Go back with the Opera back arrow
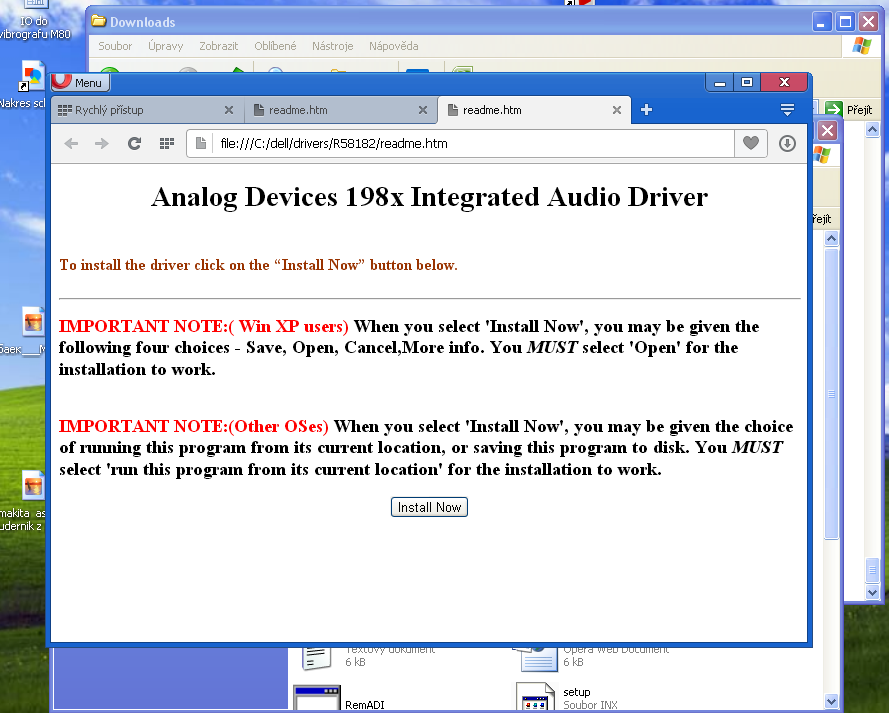 [71, 143]
